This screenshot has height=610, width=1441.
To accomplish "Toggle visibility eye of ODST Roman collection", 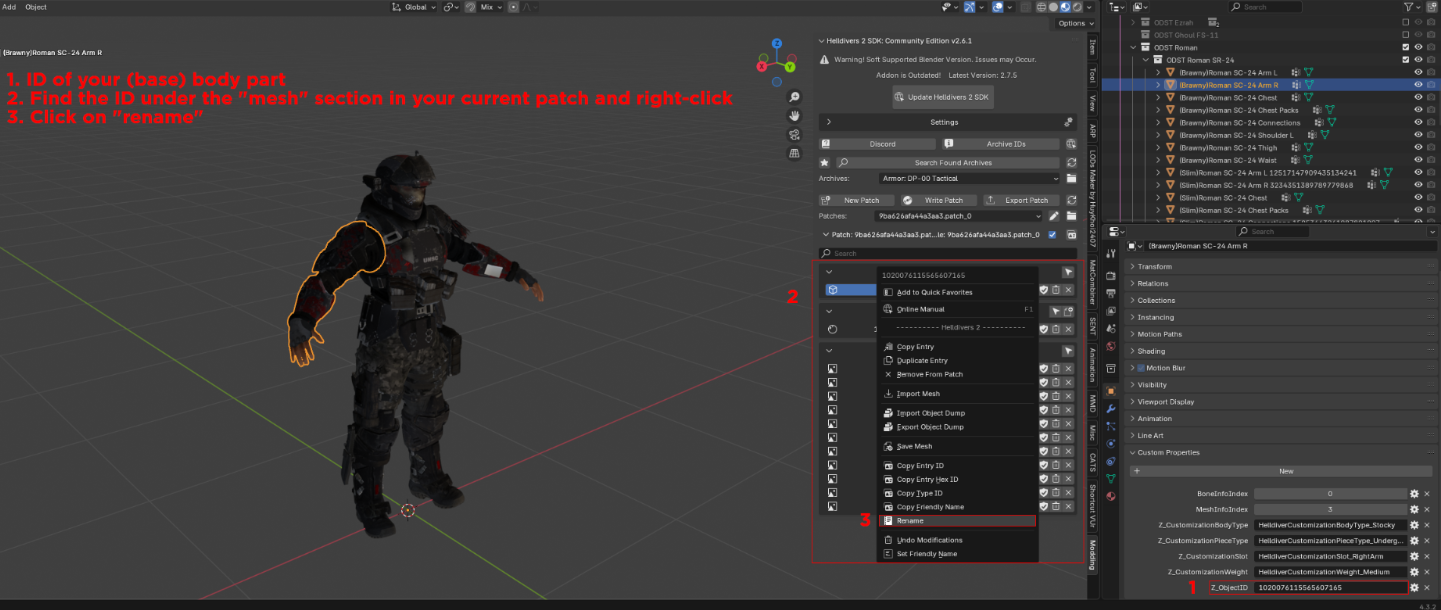I will coord(1418,47).
